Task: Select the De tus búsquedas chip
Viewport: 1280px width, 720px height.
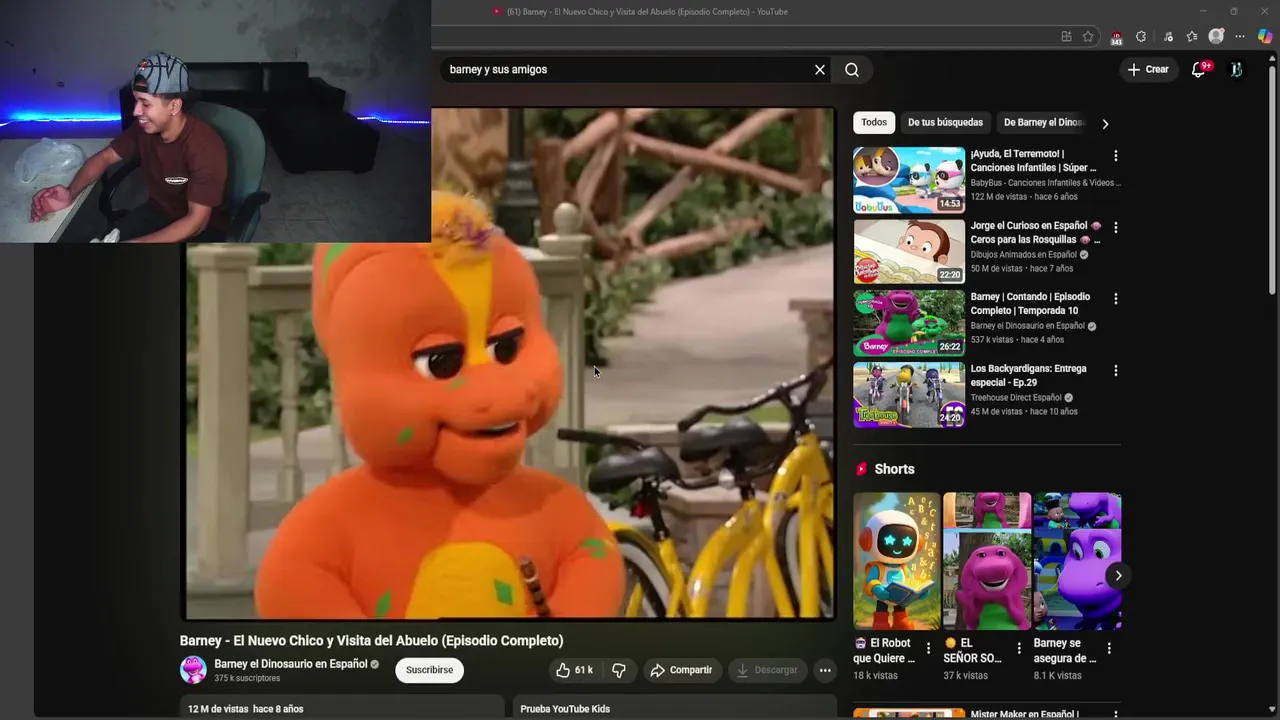Action: (x=945, y=122)
